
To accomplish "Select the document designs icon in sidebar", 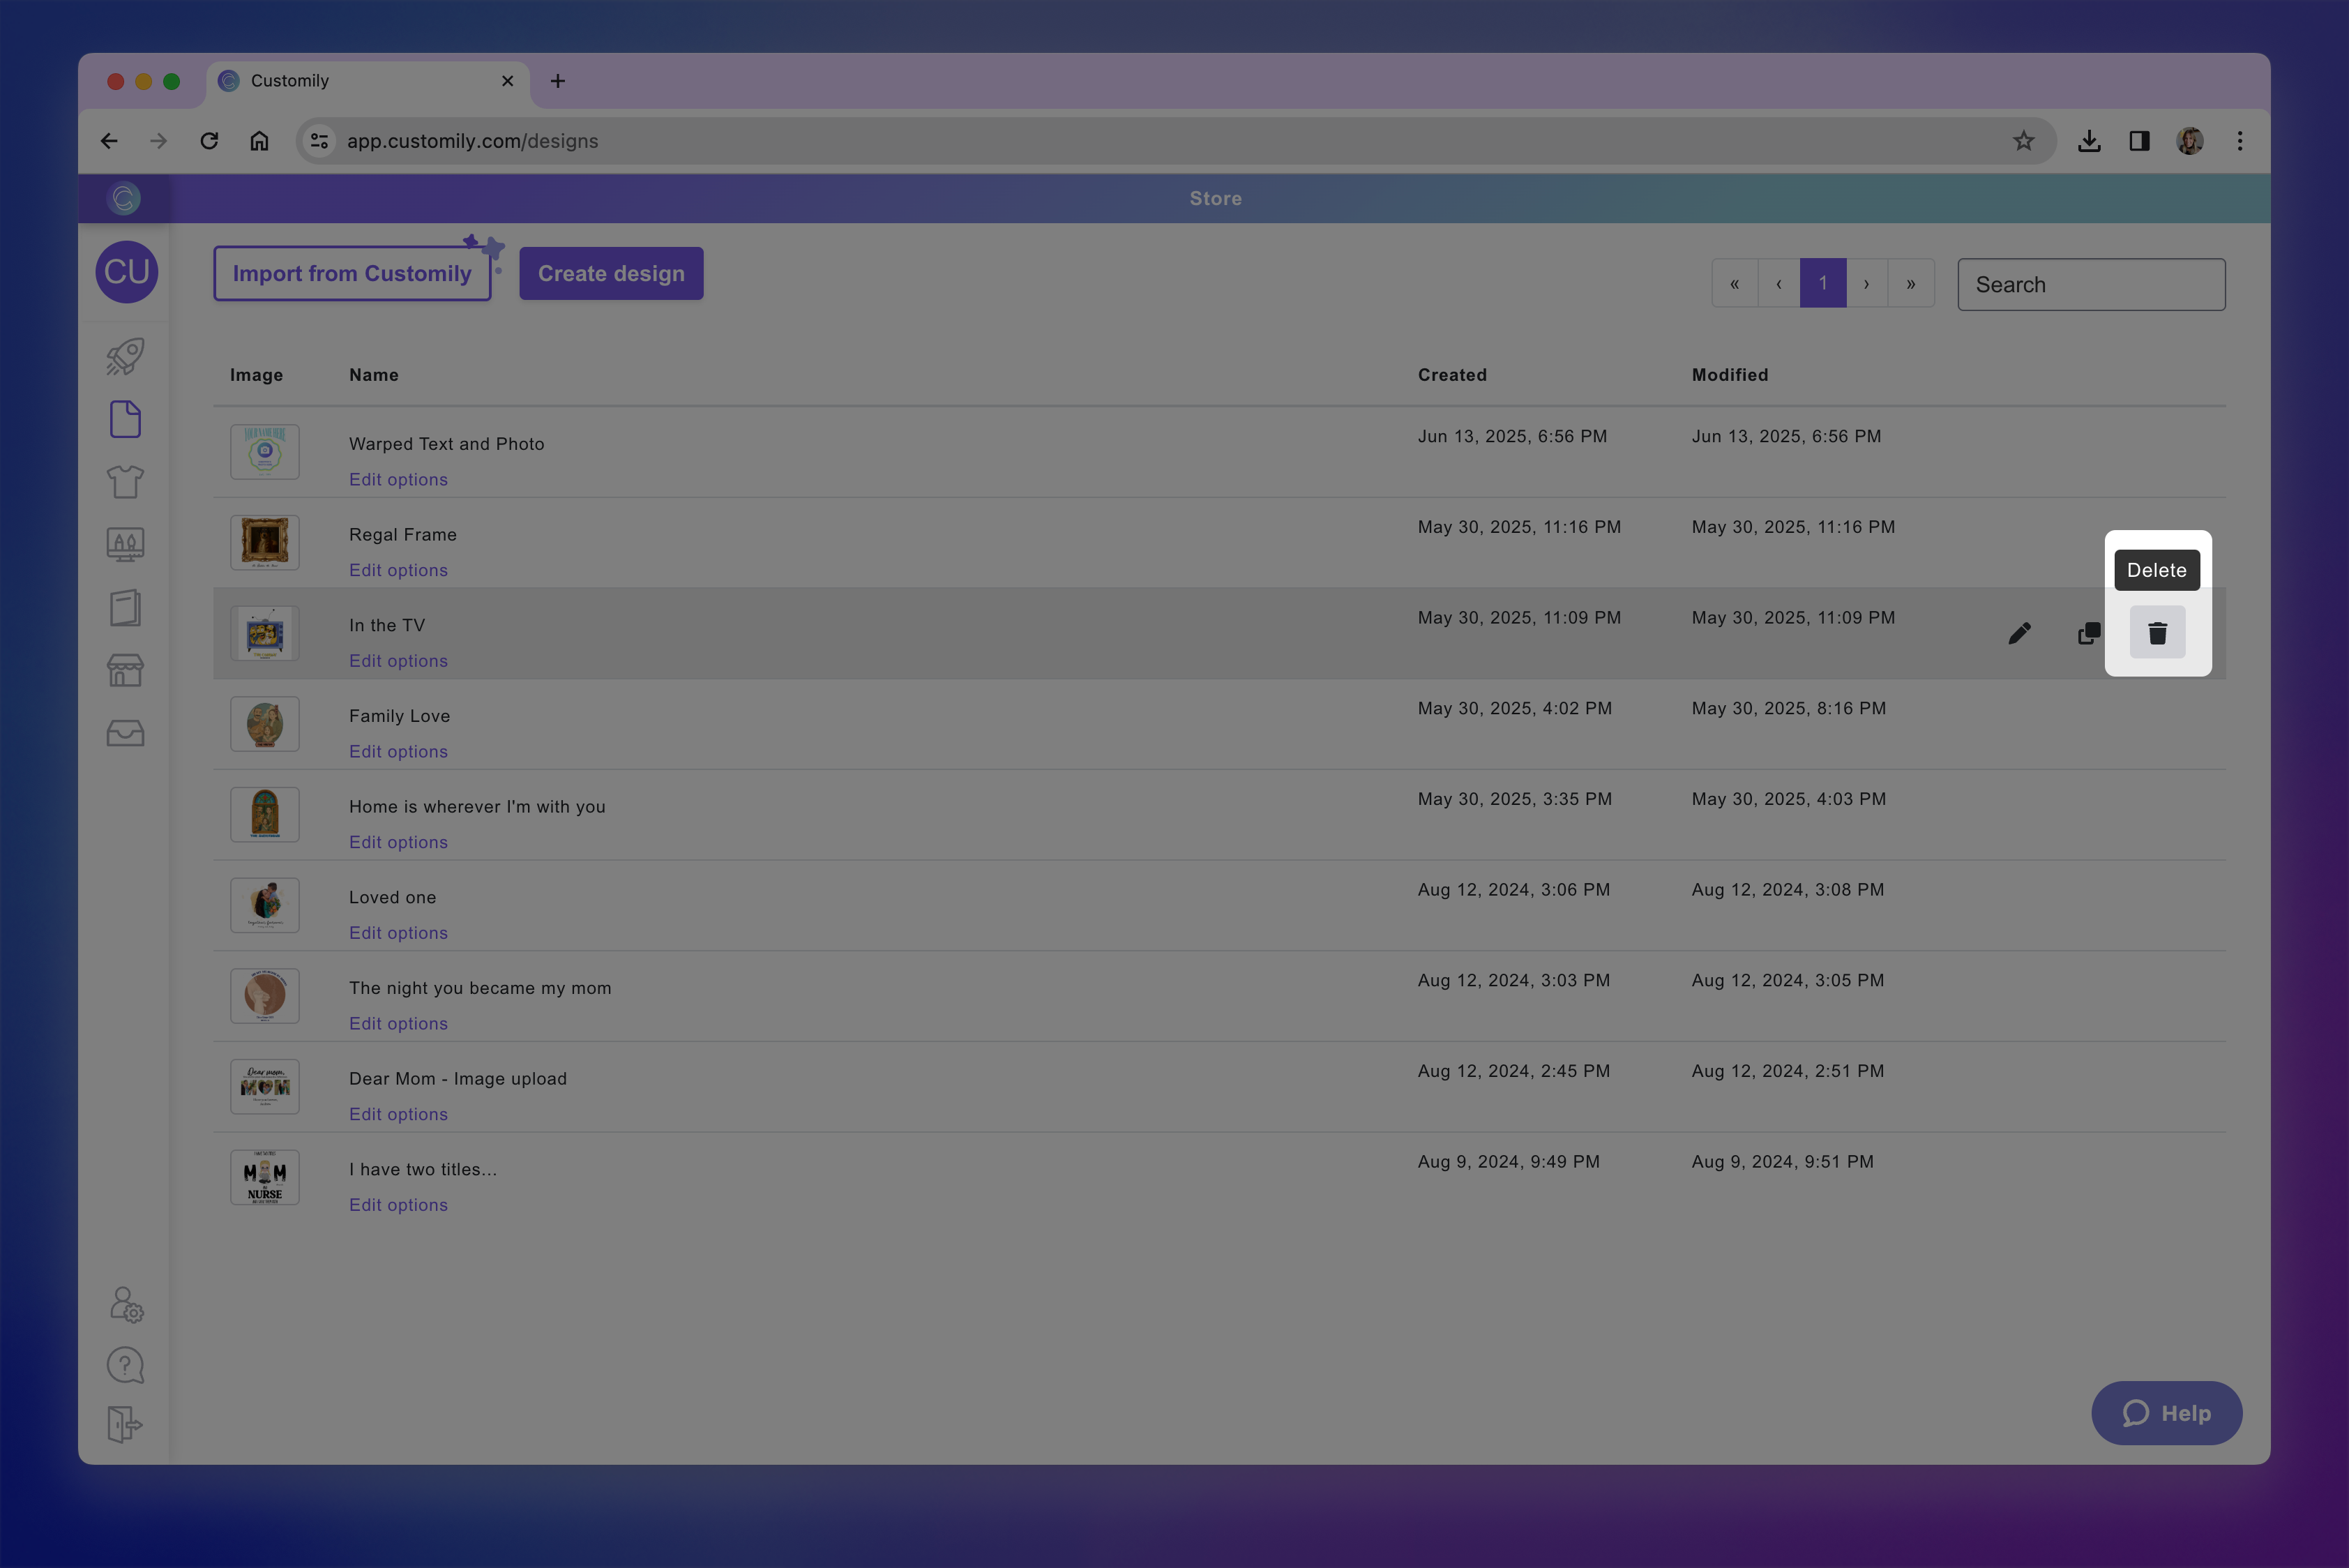I will click(x=125, y=419).
